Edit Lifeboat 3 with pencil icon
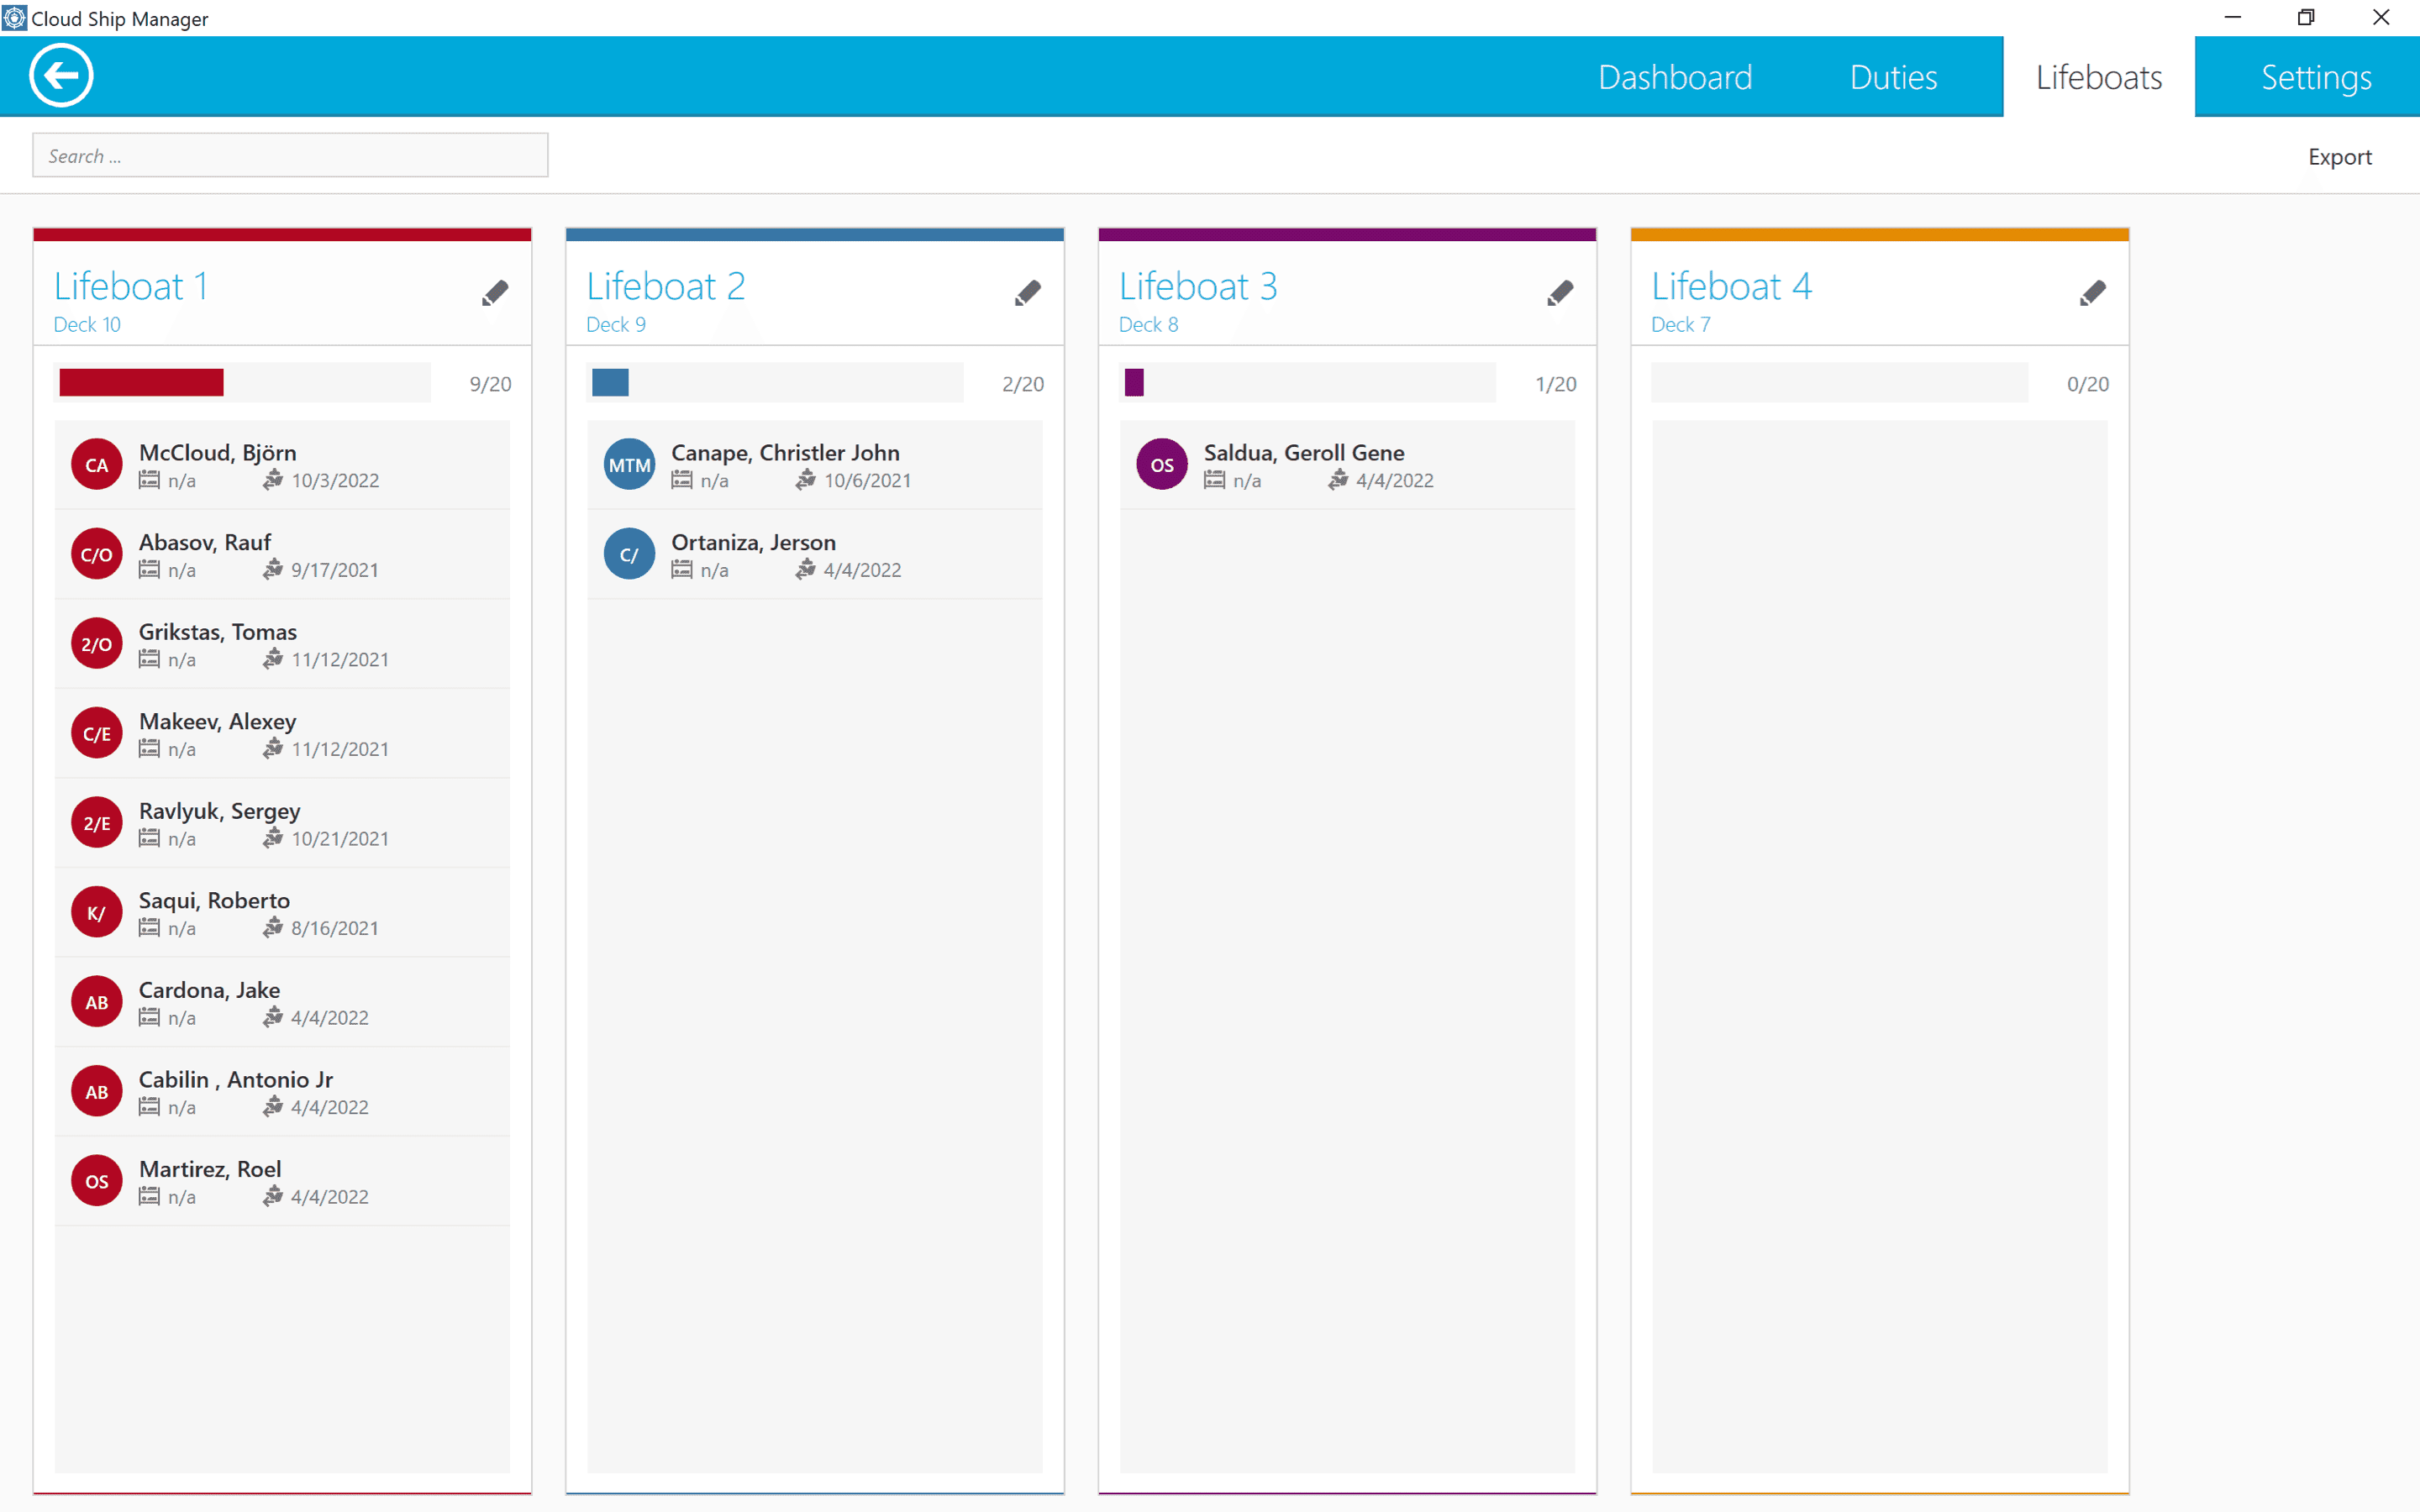This screenshot has width=2420, height=1512. click(1560, 293)
